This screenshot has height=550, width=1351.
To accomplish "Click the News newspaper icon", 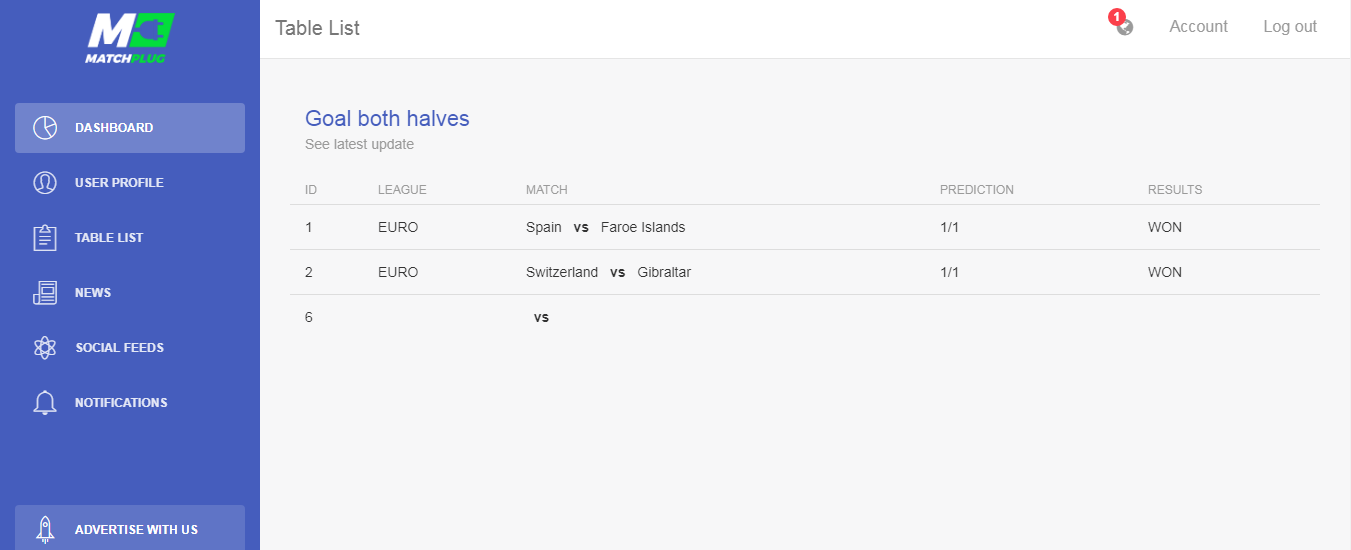I will point(45,293).
